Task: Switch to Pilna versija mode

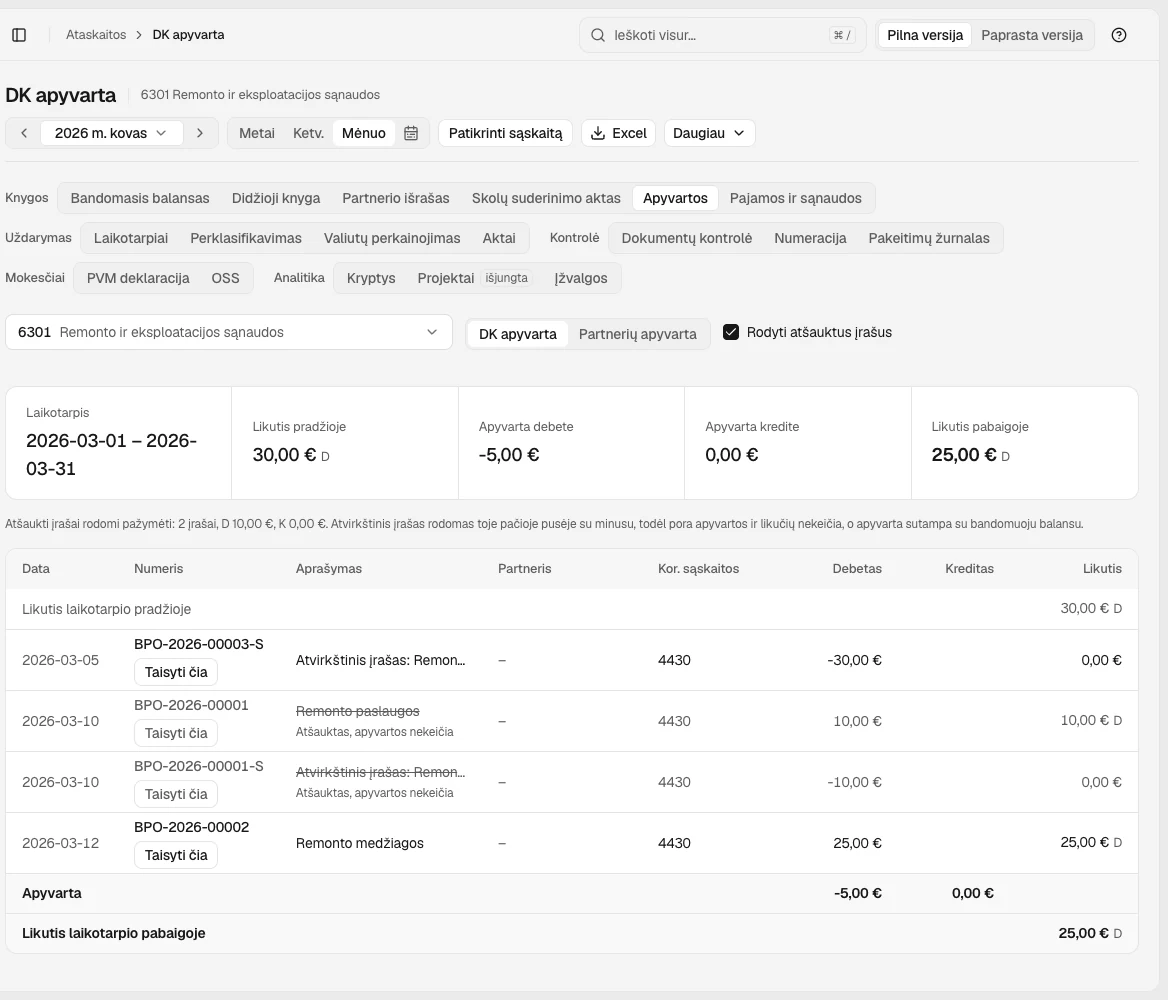Action: (925, 35)
